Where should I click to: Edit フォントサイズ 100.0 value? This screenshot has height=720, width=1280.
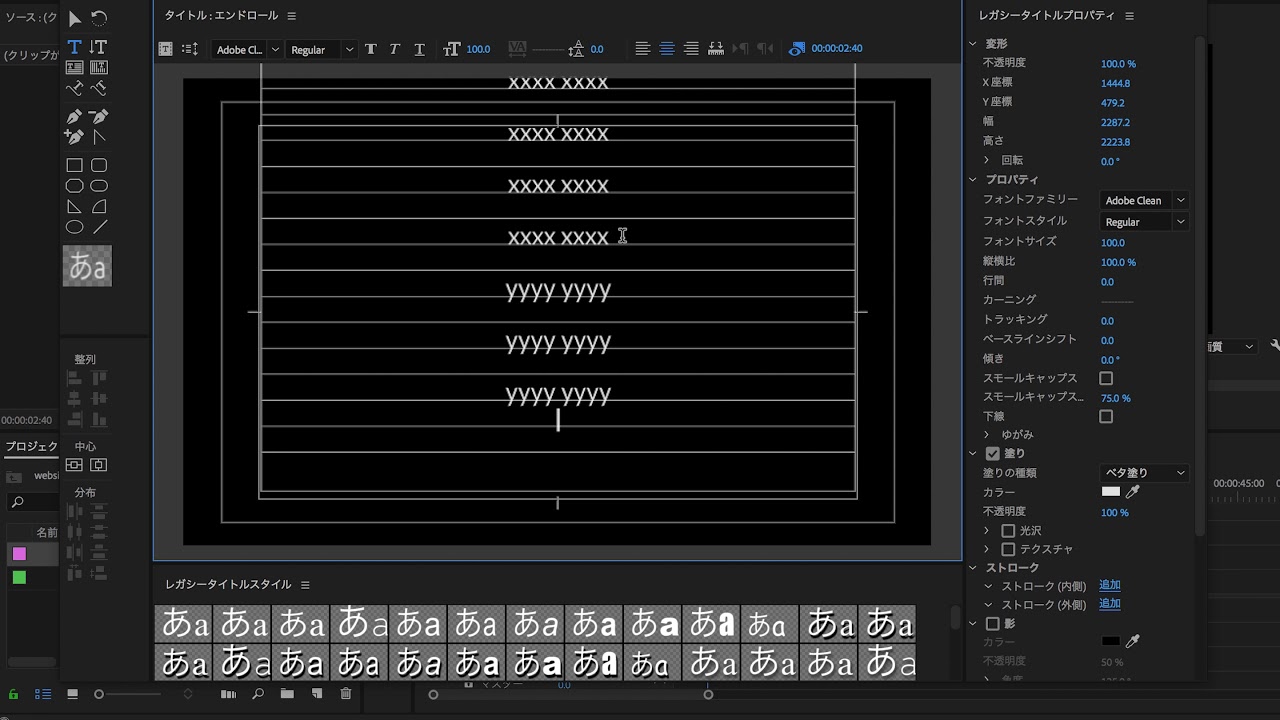pyautogui.click(x=1113, y=242)
